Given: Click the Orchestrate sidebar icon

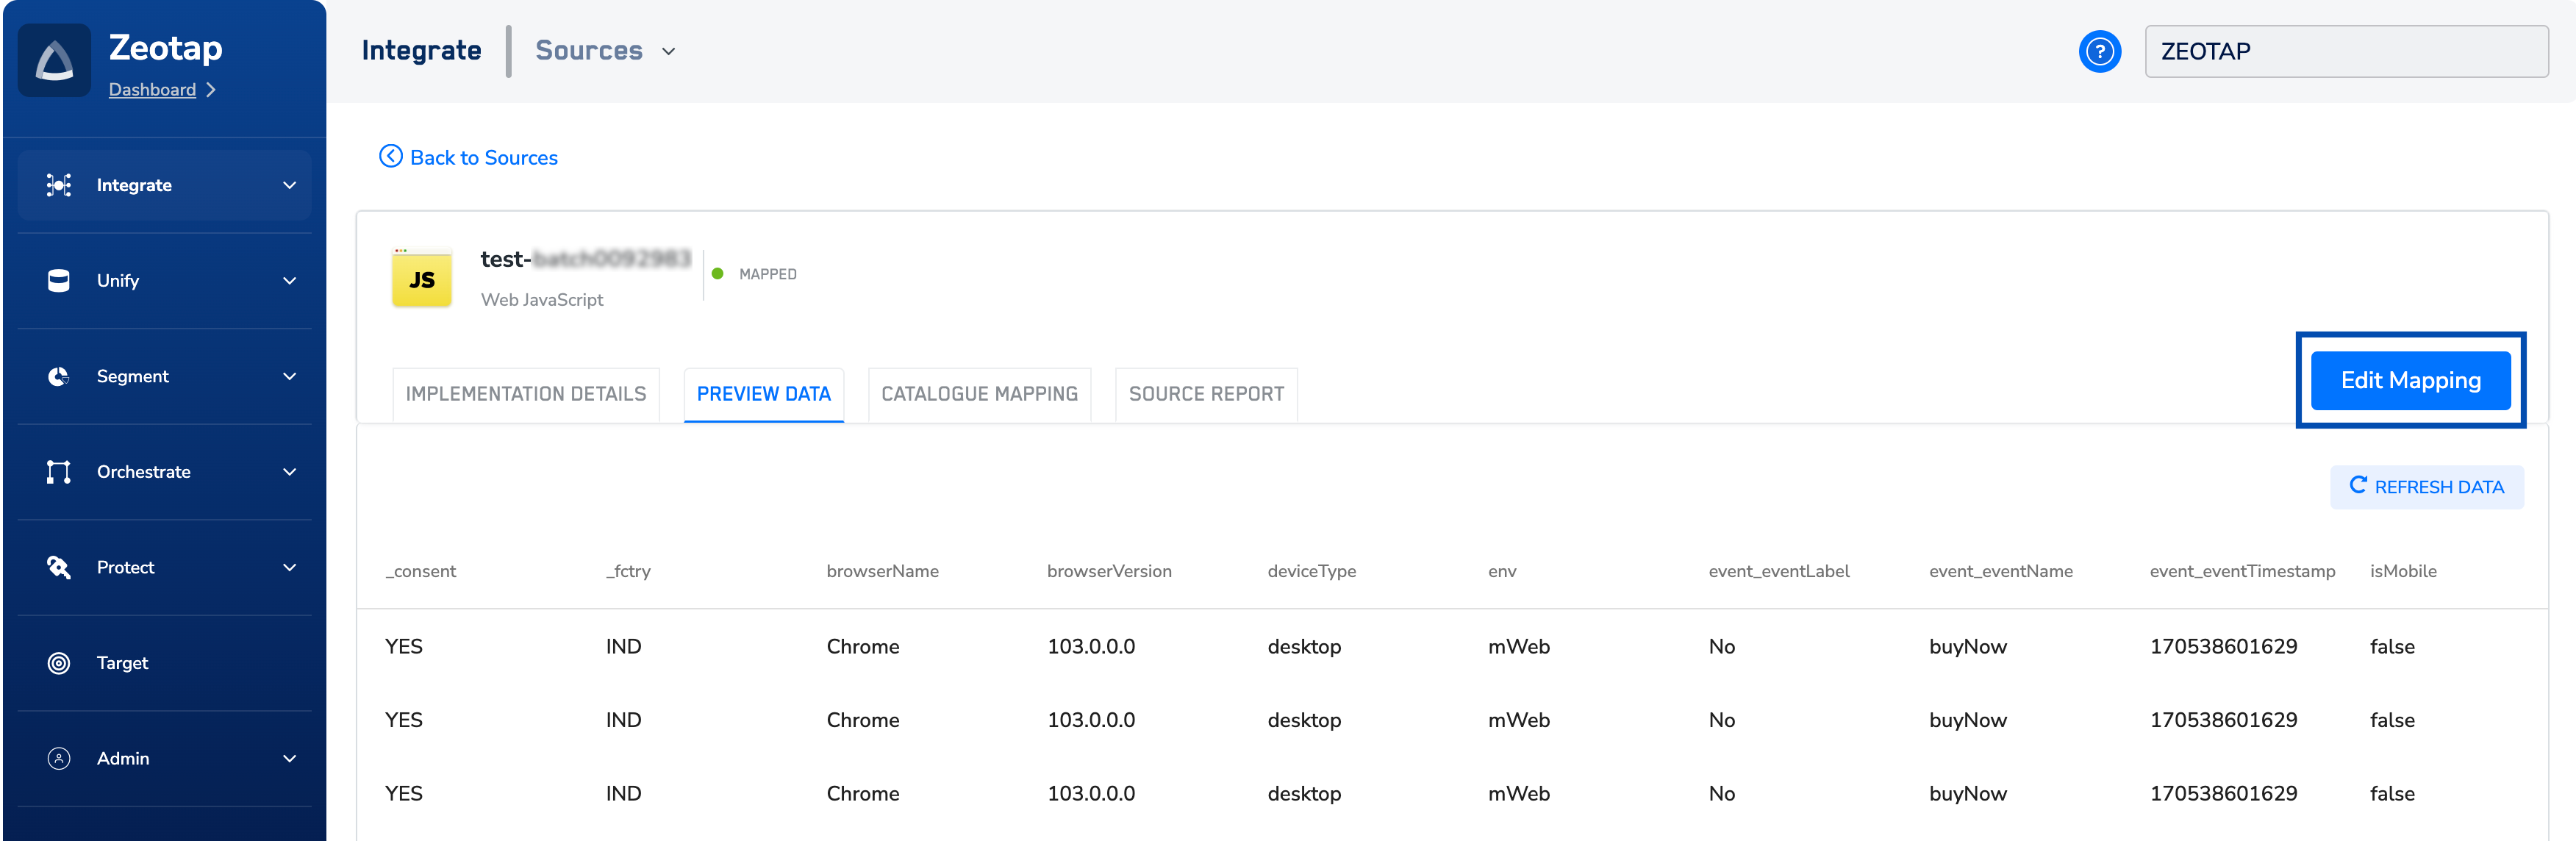Looking at the screenshot, I should (59, 472).
